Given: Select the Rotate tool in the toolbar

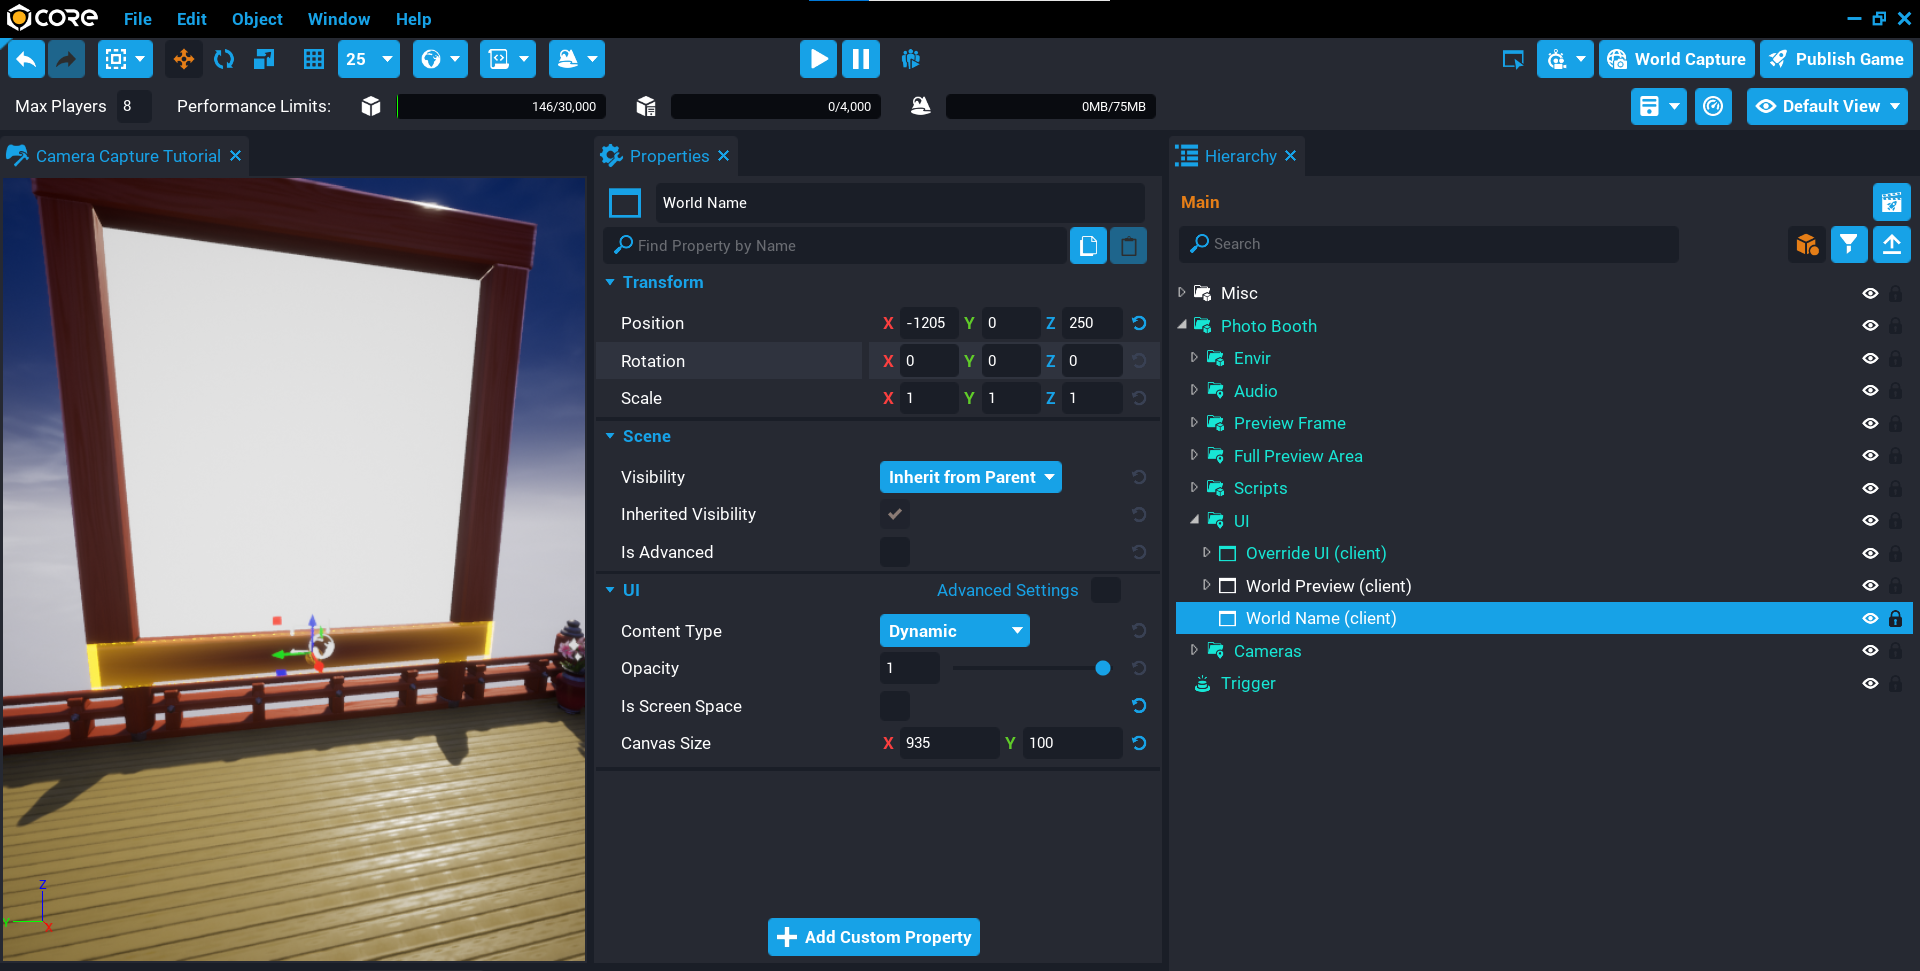Looking at the screenshot, I should point(224,59).
